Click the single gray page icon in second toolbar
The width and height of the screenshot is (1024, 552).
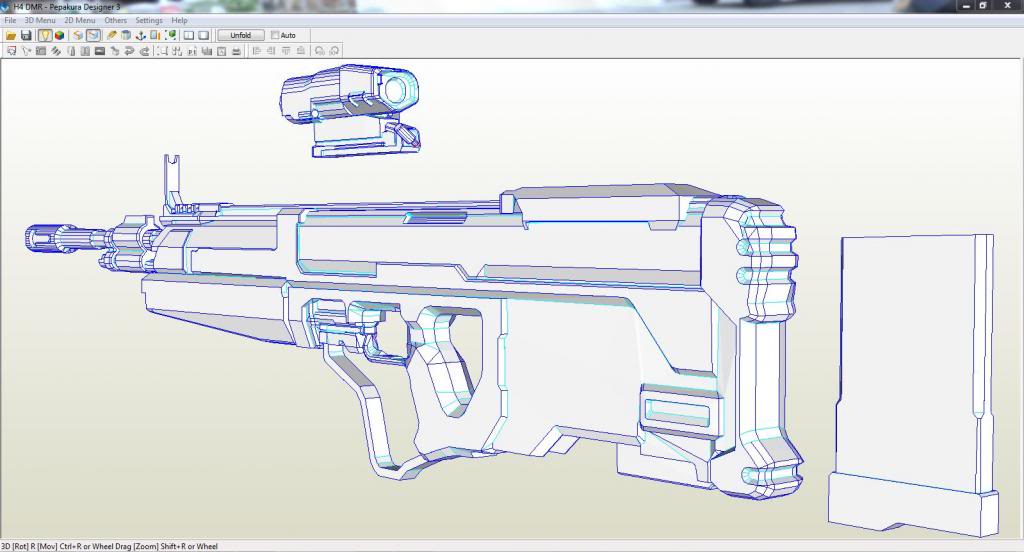(x=71, y=51)
